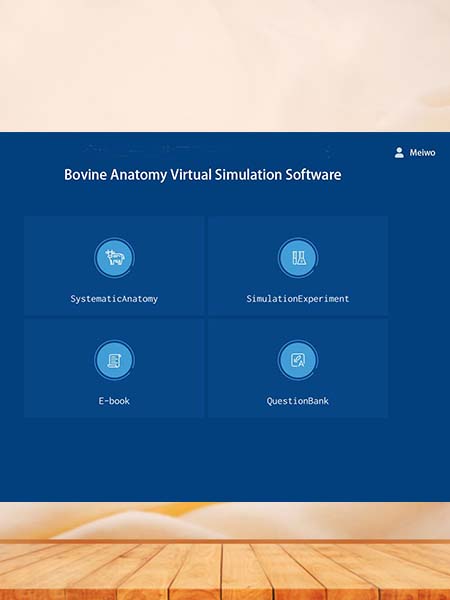Open the Meiwo account name
This screenshot has height=600, width=450.
click(422, 153)
